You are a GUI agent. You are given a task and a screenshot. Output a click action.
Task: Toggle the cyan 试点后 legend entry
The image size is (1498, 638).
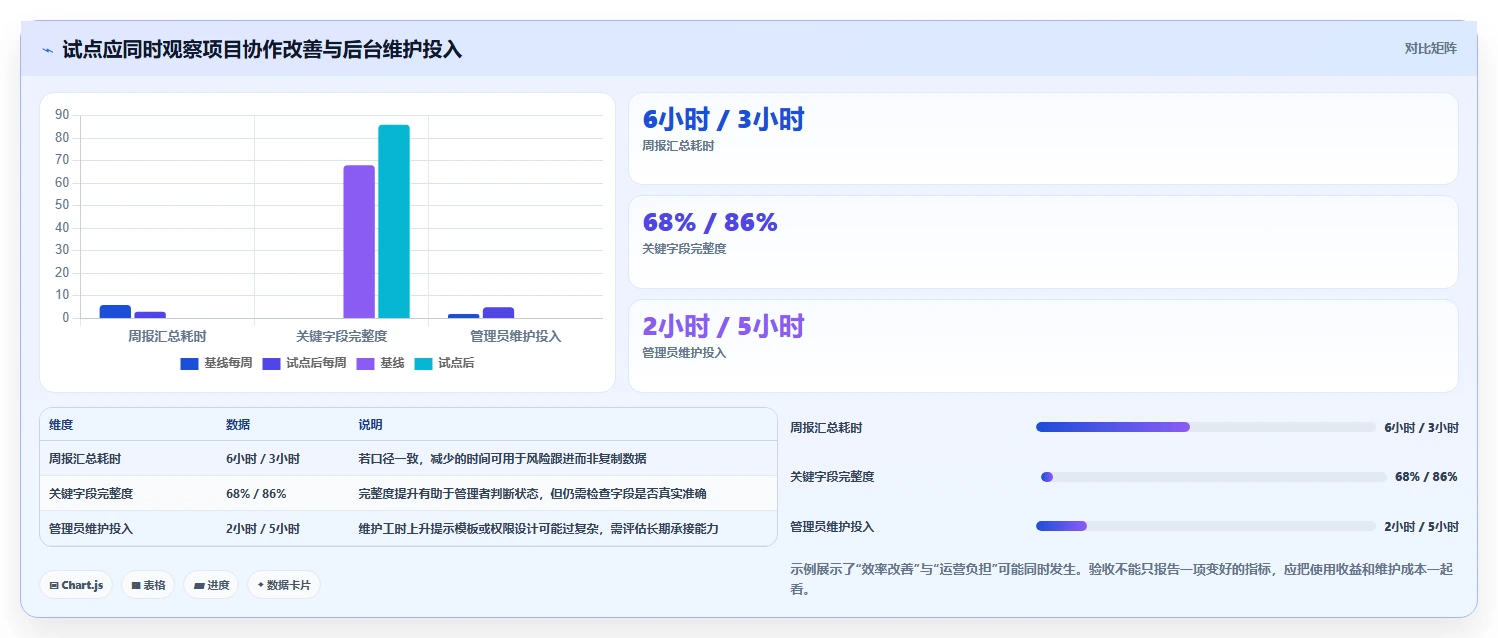click(x=444, y=363)
